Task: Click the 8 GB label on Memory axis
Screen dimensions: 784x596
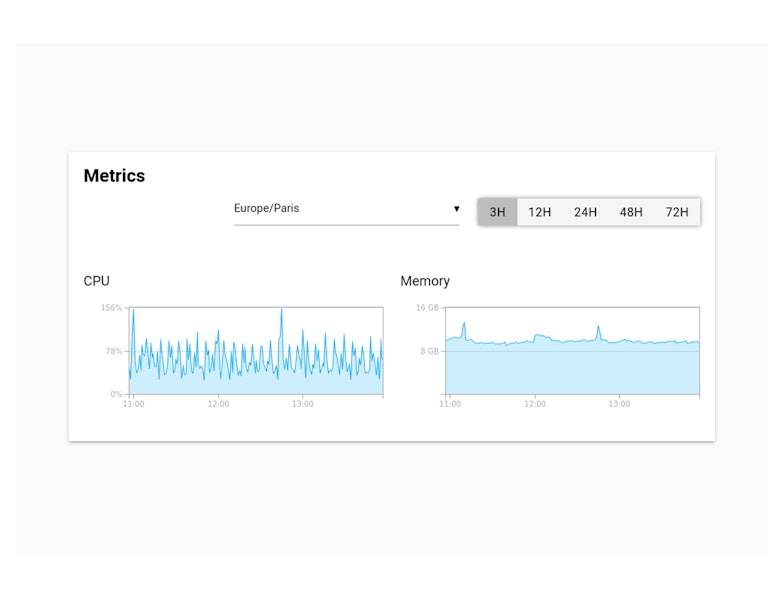Action: coord(428,351)
